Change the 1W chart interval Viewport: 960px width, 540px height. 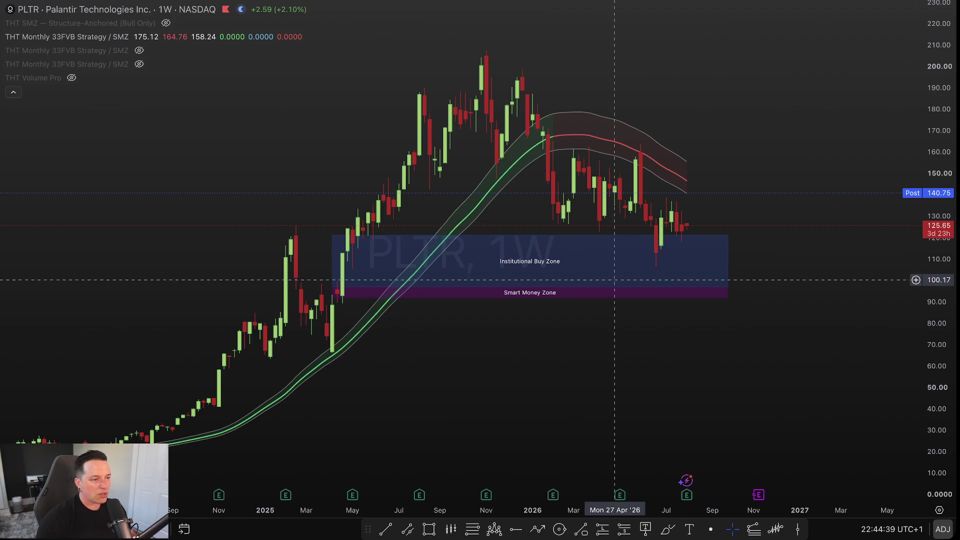pos(165,9)
